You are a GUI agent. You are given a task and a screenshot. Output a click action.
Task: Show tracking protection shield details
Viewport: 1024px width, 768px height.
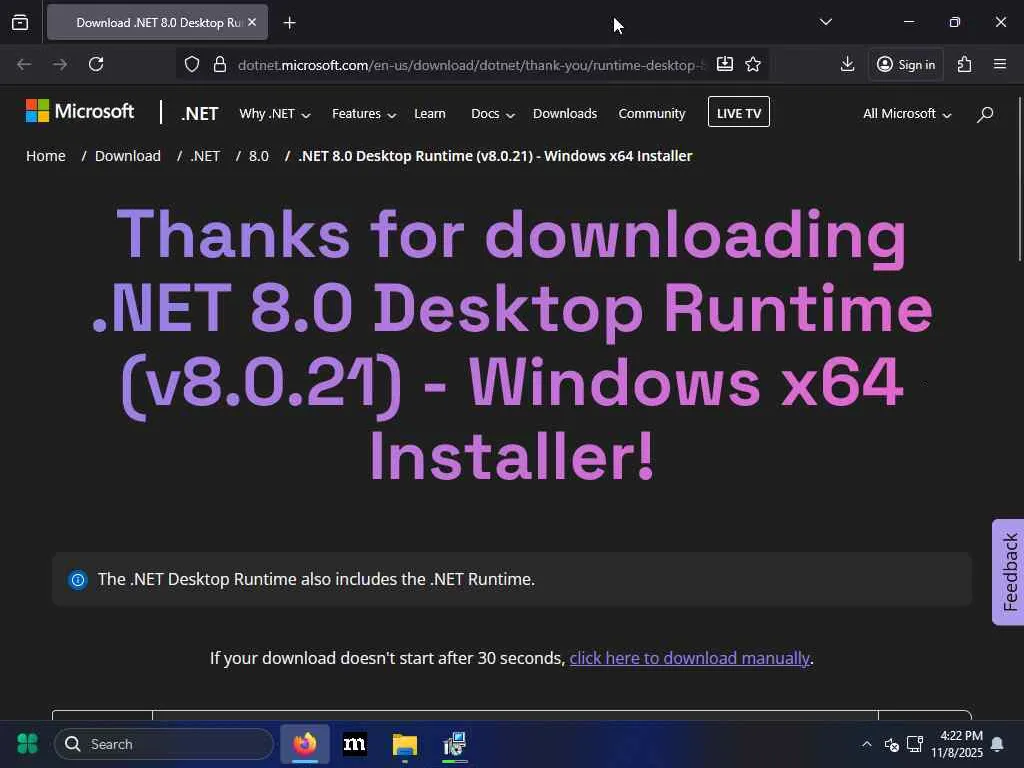(191, 64)
